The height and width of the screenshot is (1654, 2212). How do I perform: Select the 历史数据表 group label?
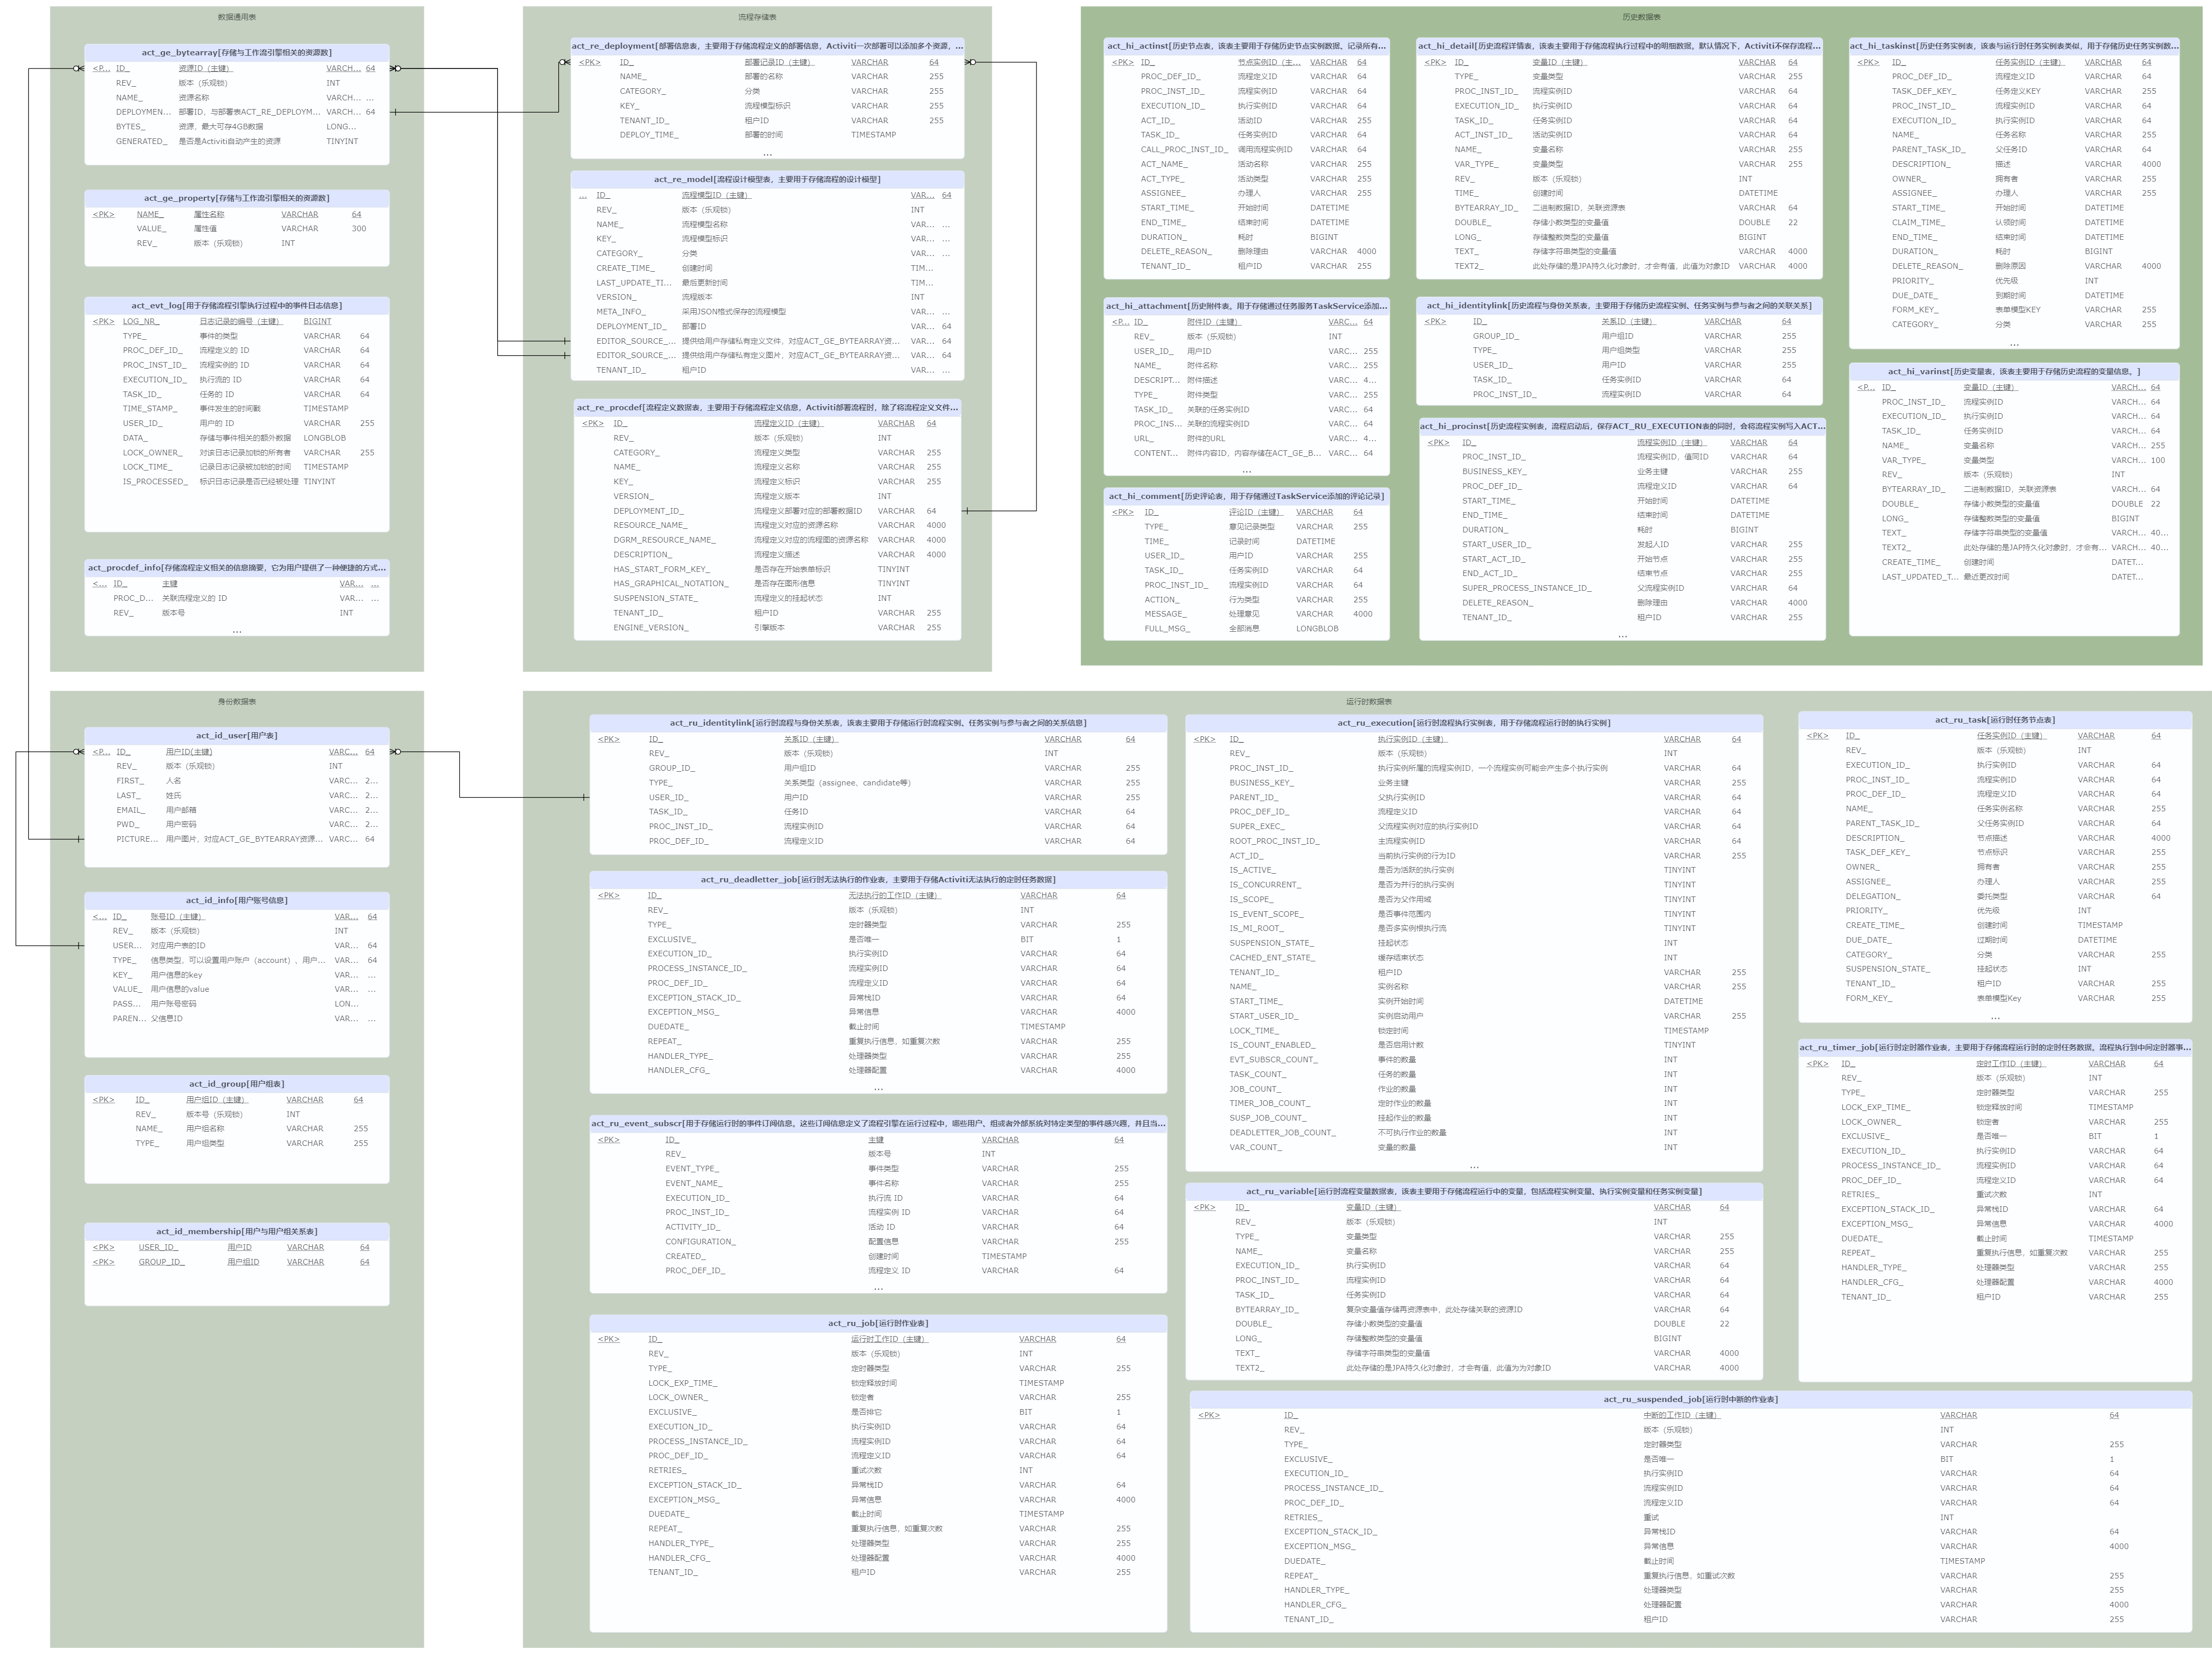click(1641, 17)
